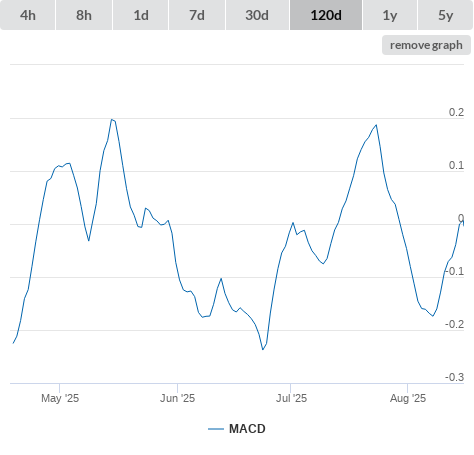This screenshot has height=455, width=474.
Task: Select the active 120d tab
Action: (x=326, y=15)
